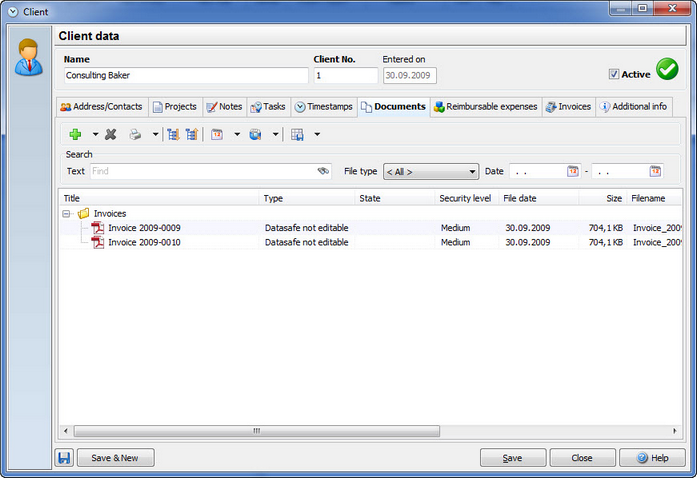Open the File type dropdown
Image resolution: width=697 pixels, height=478 pixels.
431,172
